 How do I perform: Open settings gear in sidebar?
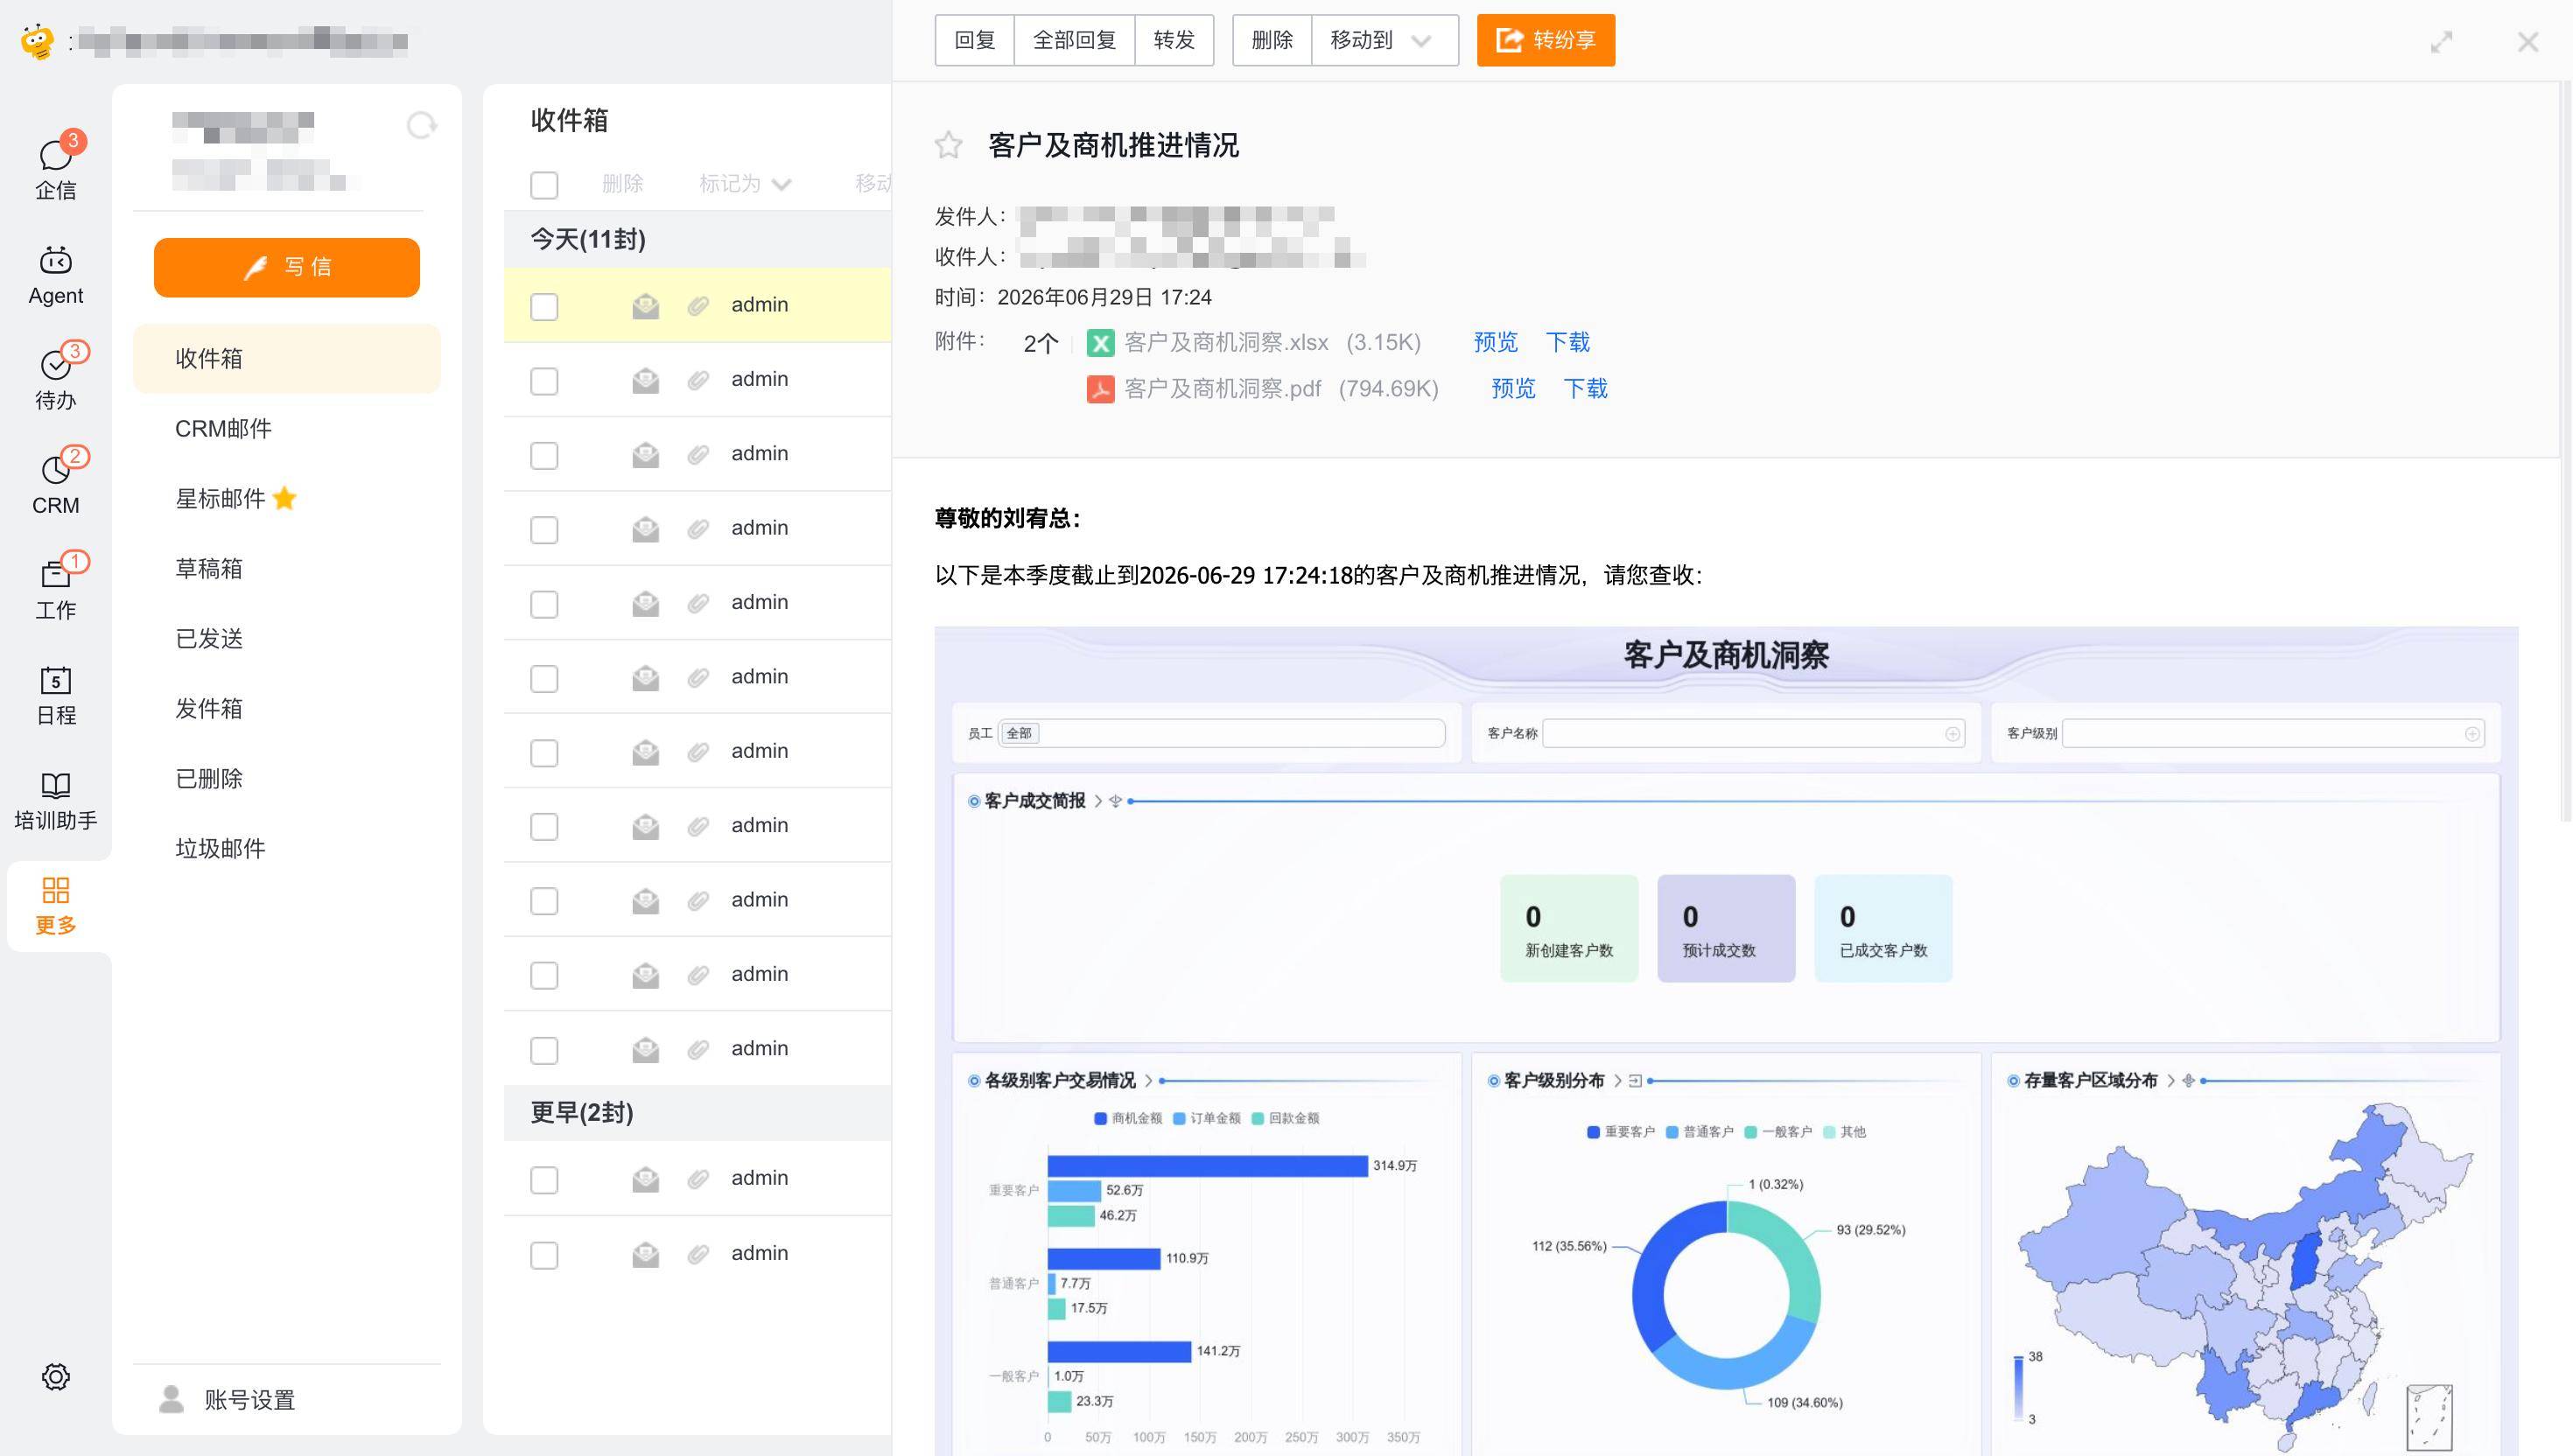(x=55, y=1377)
